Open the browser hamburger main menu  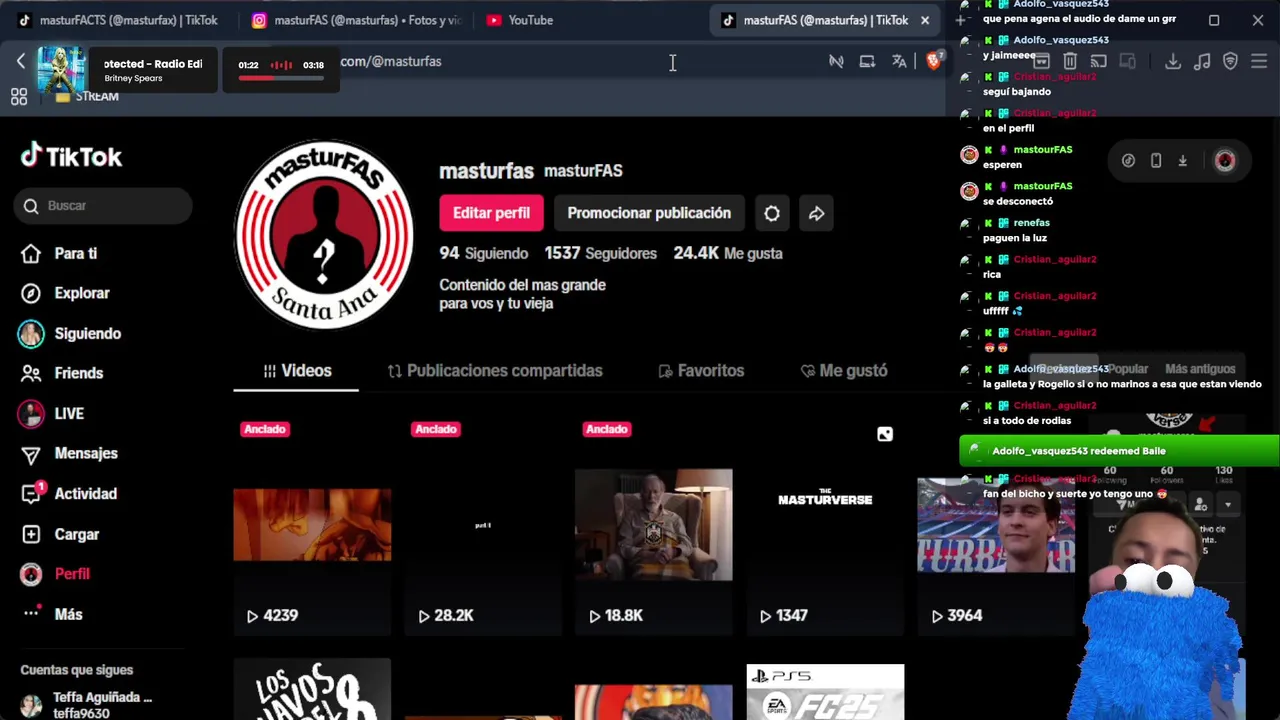pos(1259,61)
